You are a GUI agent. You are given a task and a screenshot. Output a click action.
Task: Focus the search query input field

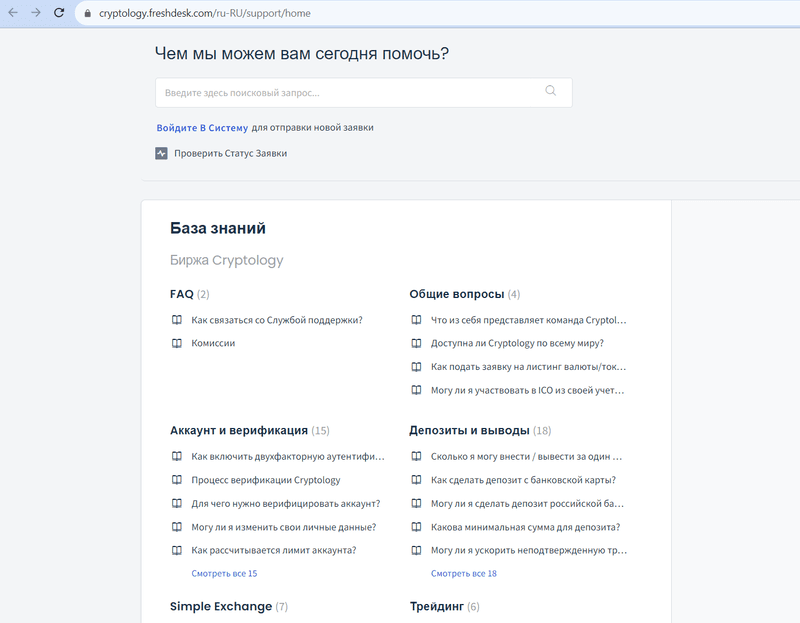point(364,92)
